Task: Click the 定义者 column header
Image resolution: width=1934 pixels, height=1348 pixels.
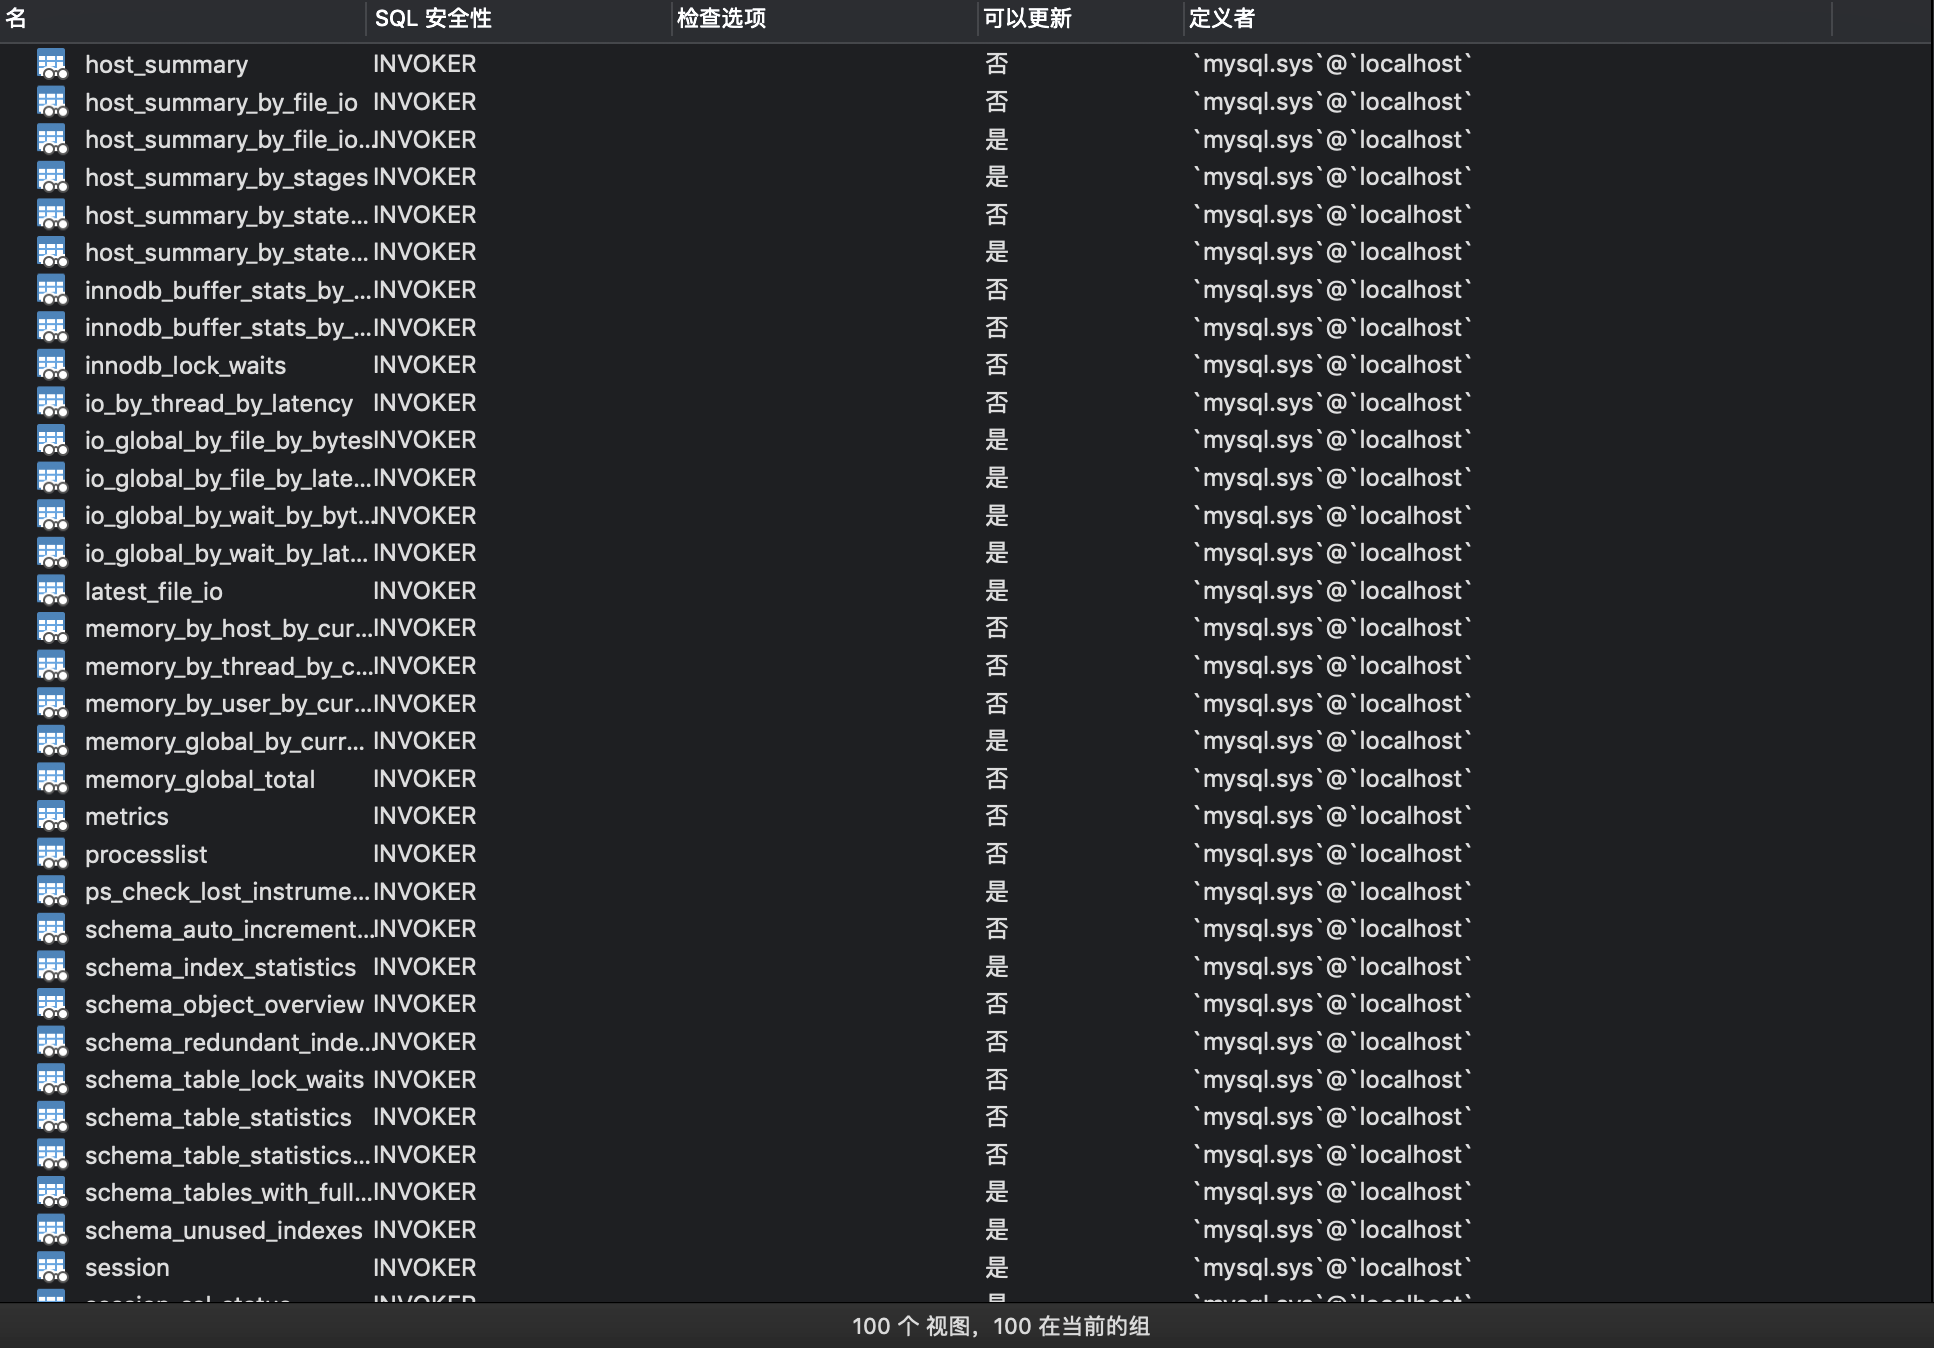Action: coord(1221,18)
